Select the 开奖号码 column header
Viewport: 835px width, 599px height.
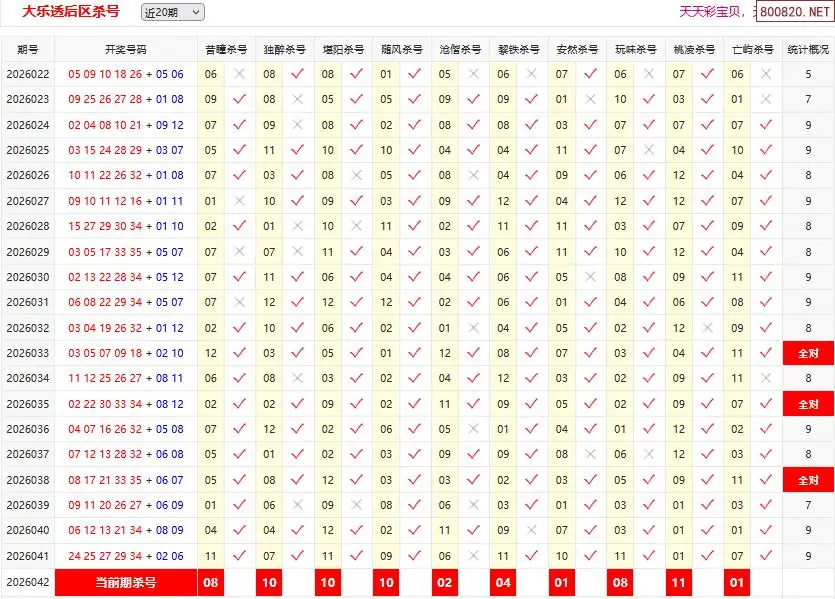pos(126,49)
